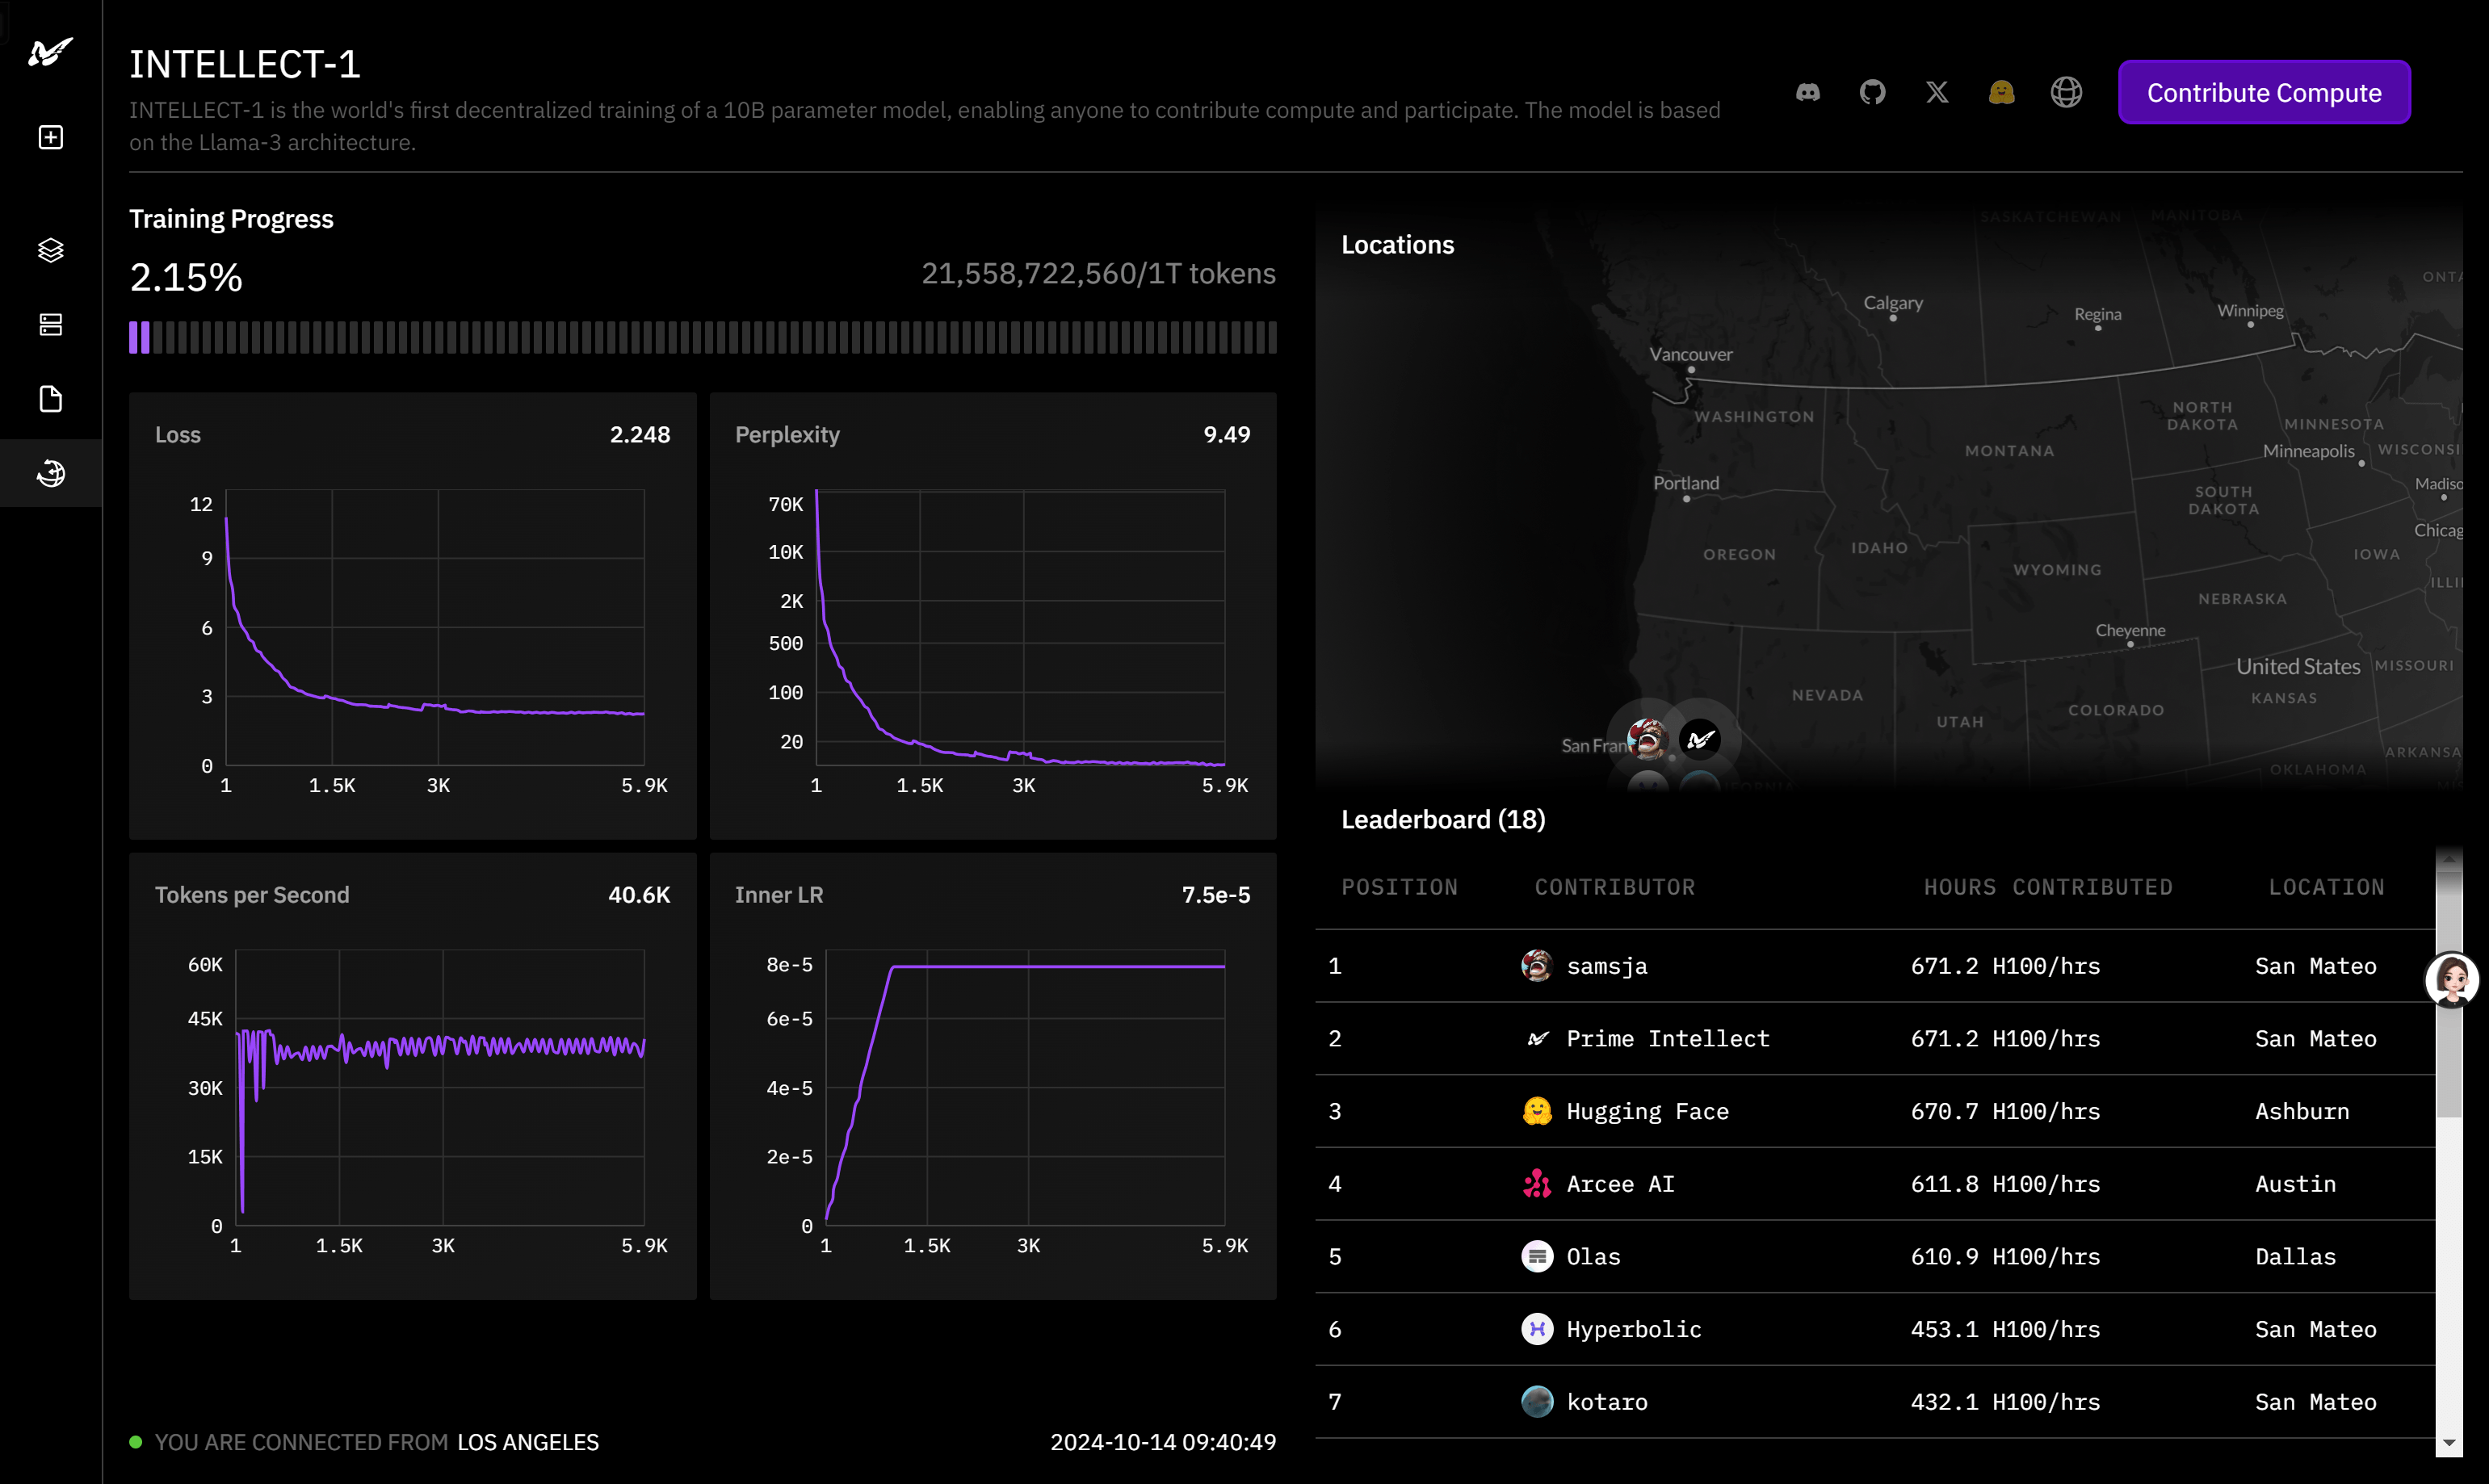Click Arcee AI logo in leaderboard
This screenshot has width=2489, height=1484.
pyautogui.click(x=1537, y=1184)
